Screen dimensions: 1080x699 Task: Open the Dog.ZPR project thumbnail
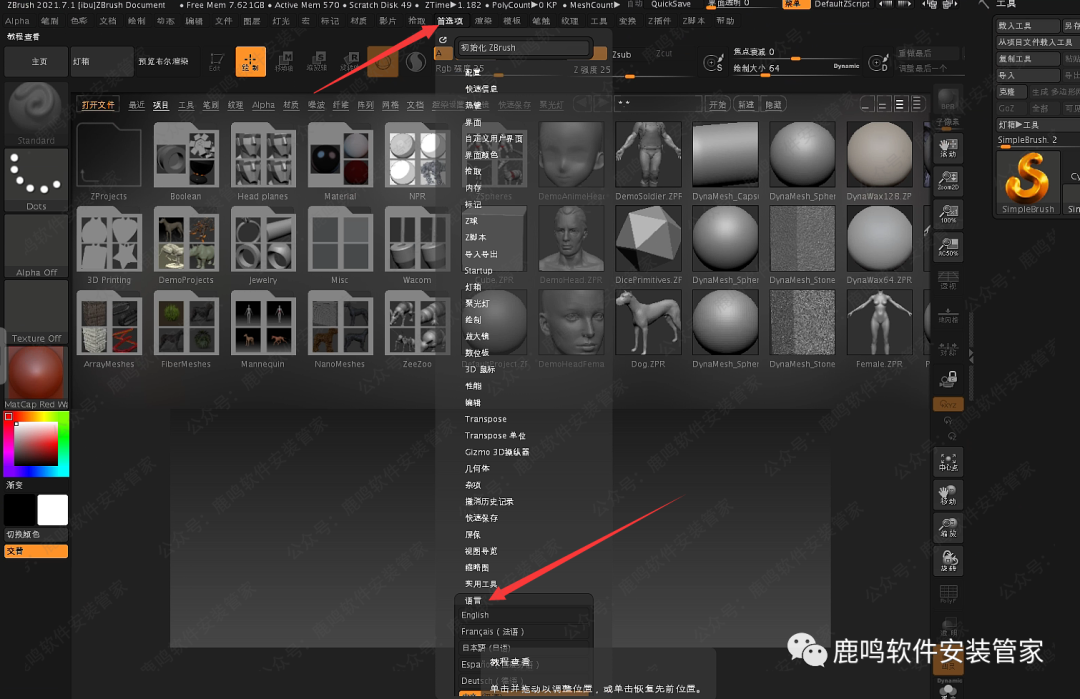tap(648, 325)
